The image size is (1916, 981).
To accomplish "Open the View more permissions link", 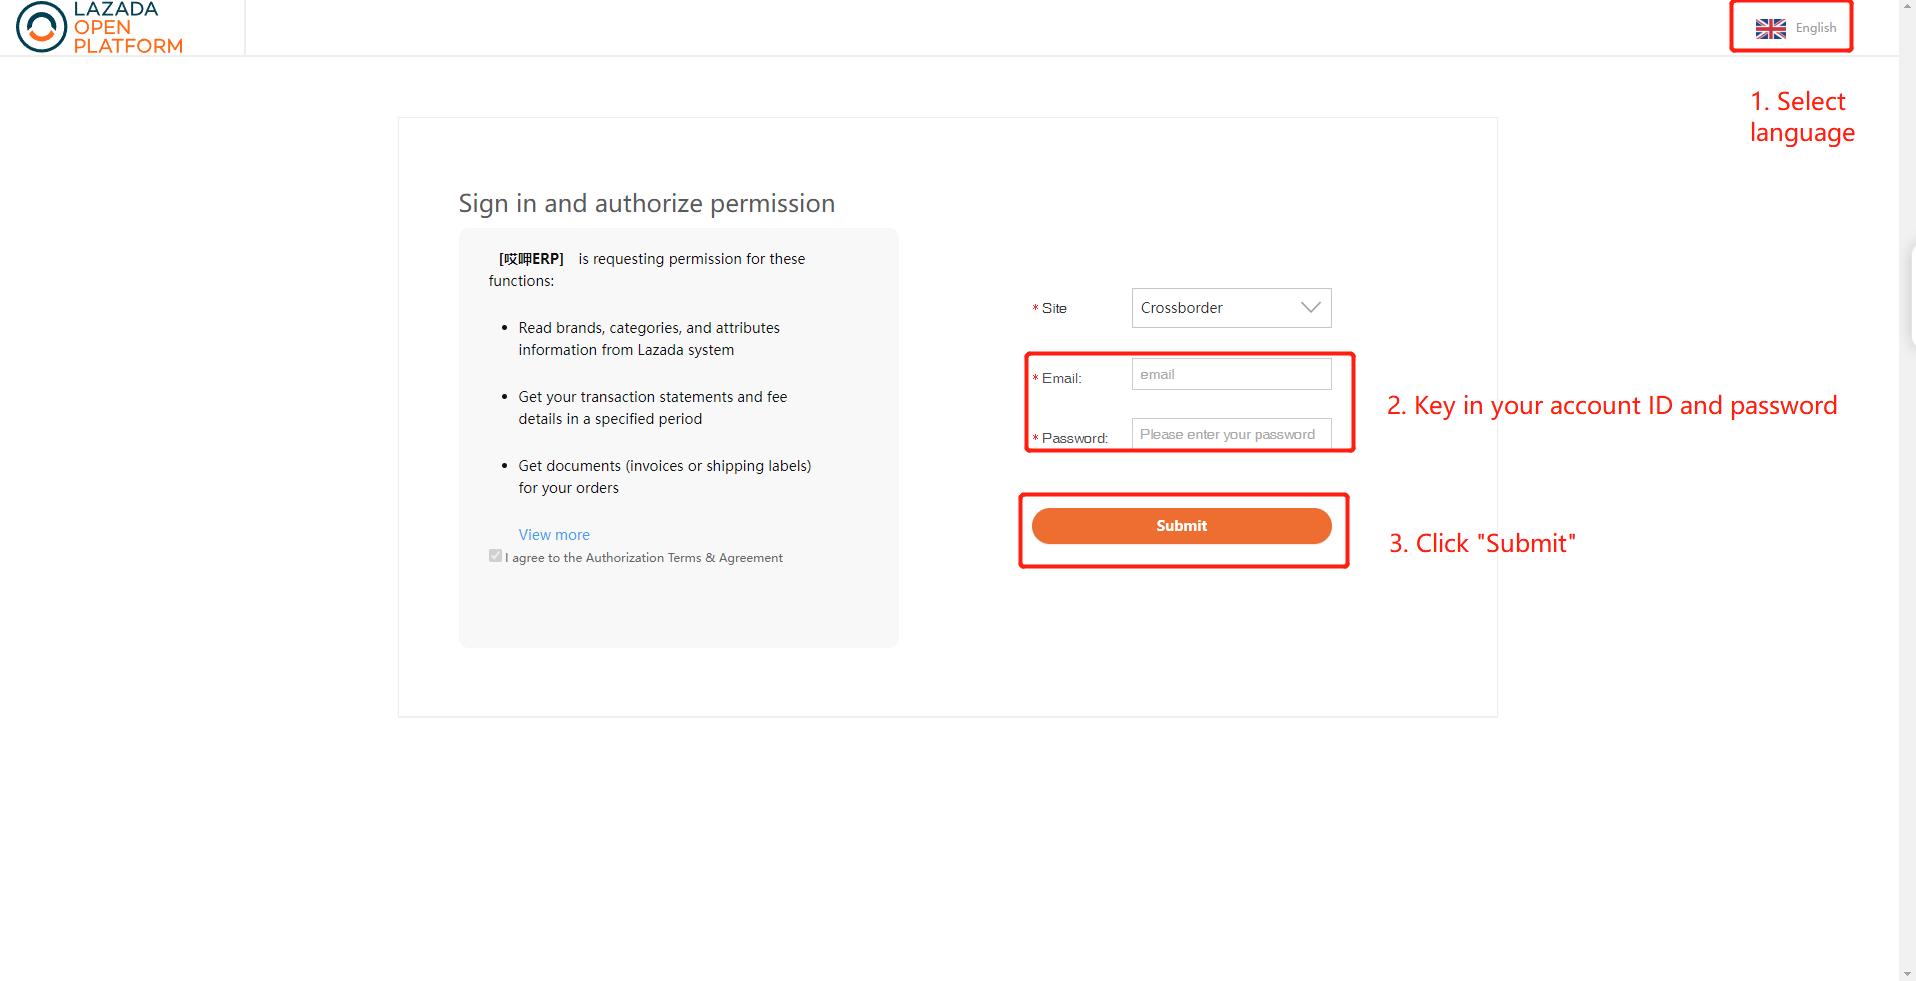I will [554, 535].
